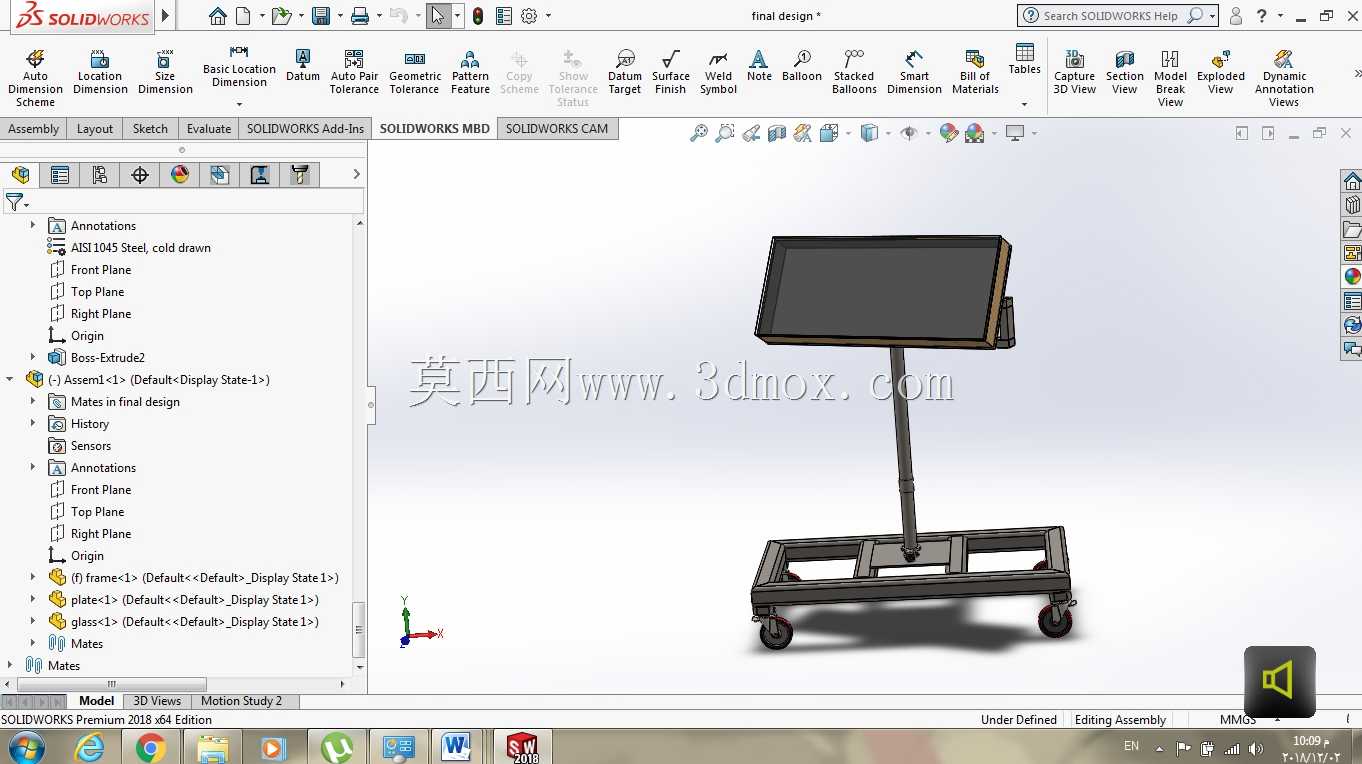Viewport: 1362px width, 764px height.
Task: Select the Sensors item in the tree
Action: point(80,446)
